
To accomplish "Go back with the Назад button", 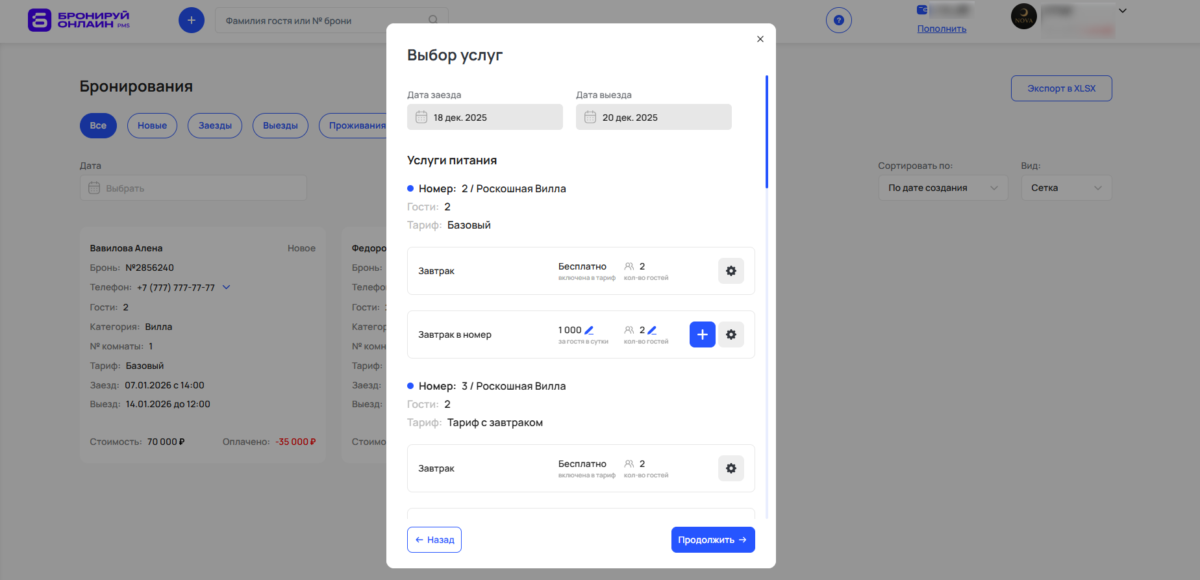I will 434,540.
